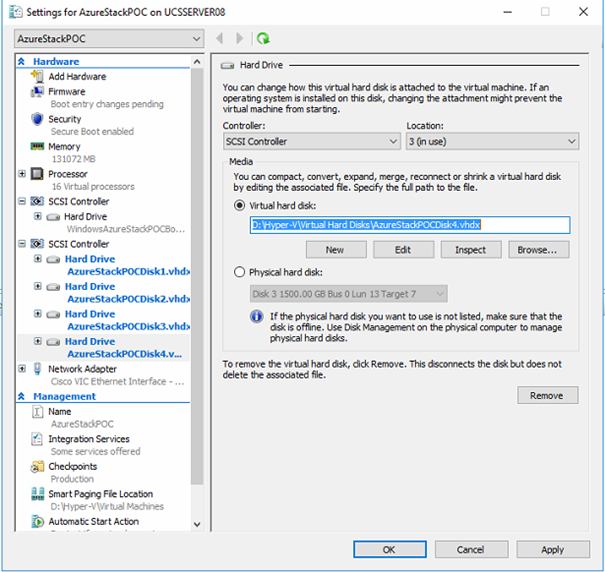Select the Physical hard disk radio button

[239, 272]
